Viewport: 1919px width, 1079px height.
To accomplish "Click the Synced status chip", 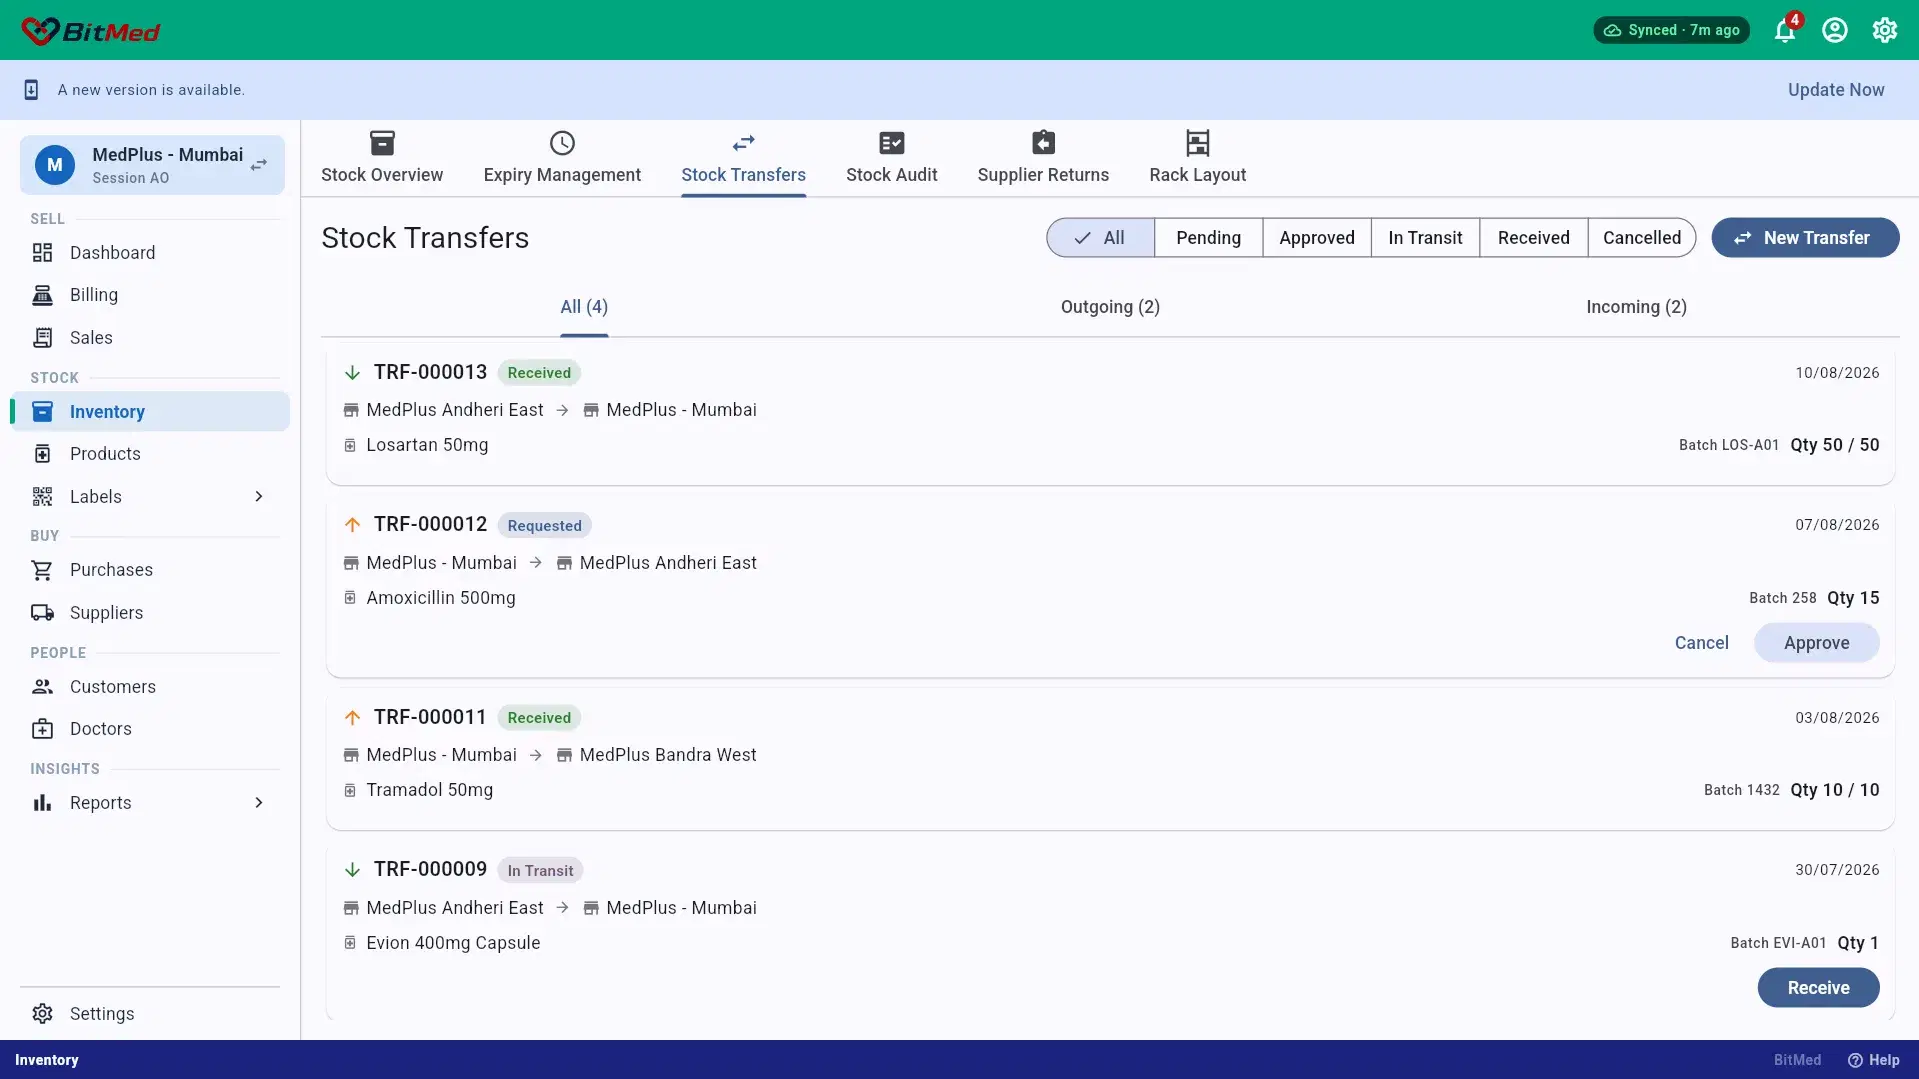I will pyautogui.click(x=1671, y=30).
